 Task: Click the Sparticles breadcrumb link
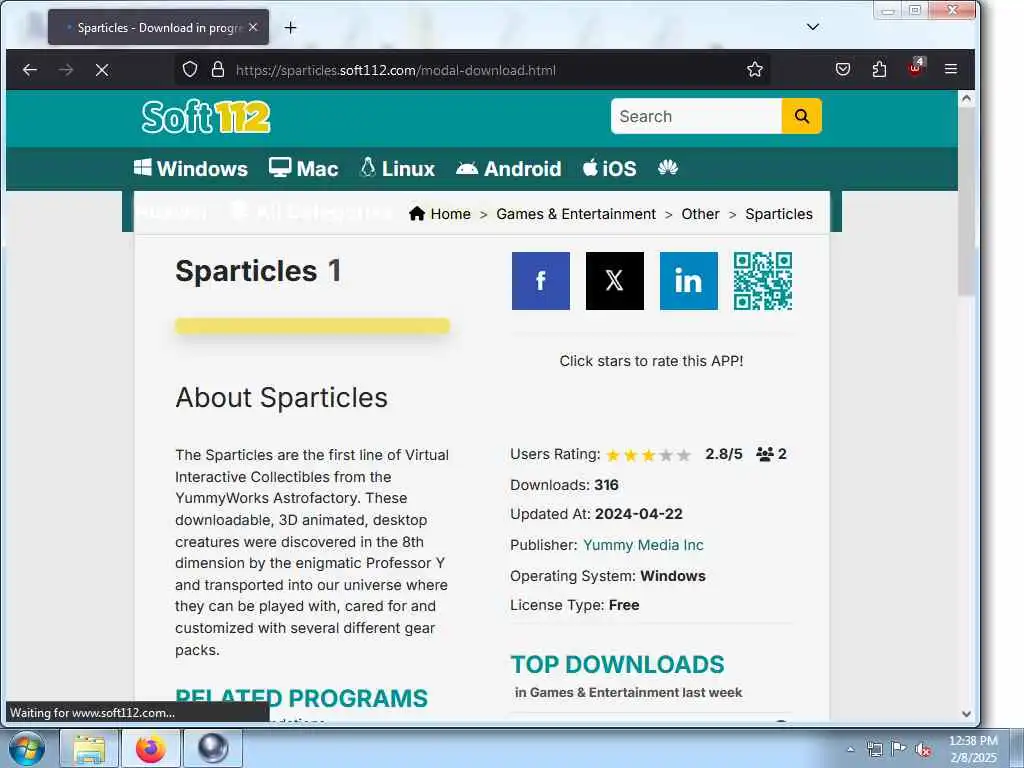point(779,214)
